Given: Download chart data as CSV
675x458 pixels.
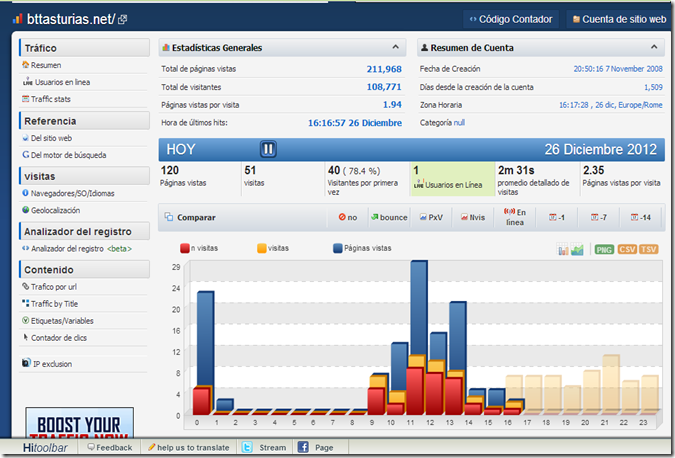Looking at the screenshot, I should (x=627, y=249).
